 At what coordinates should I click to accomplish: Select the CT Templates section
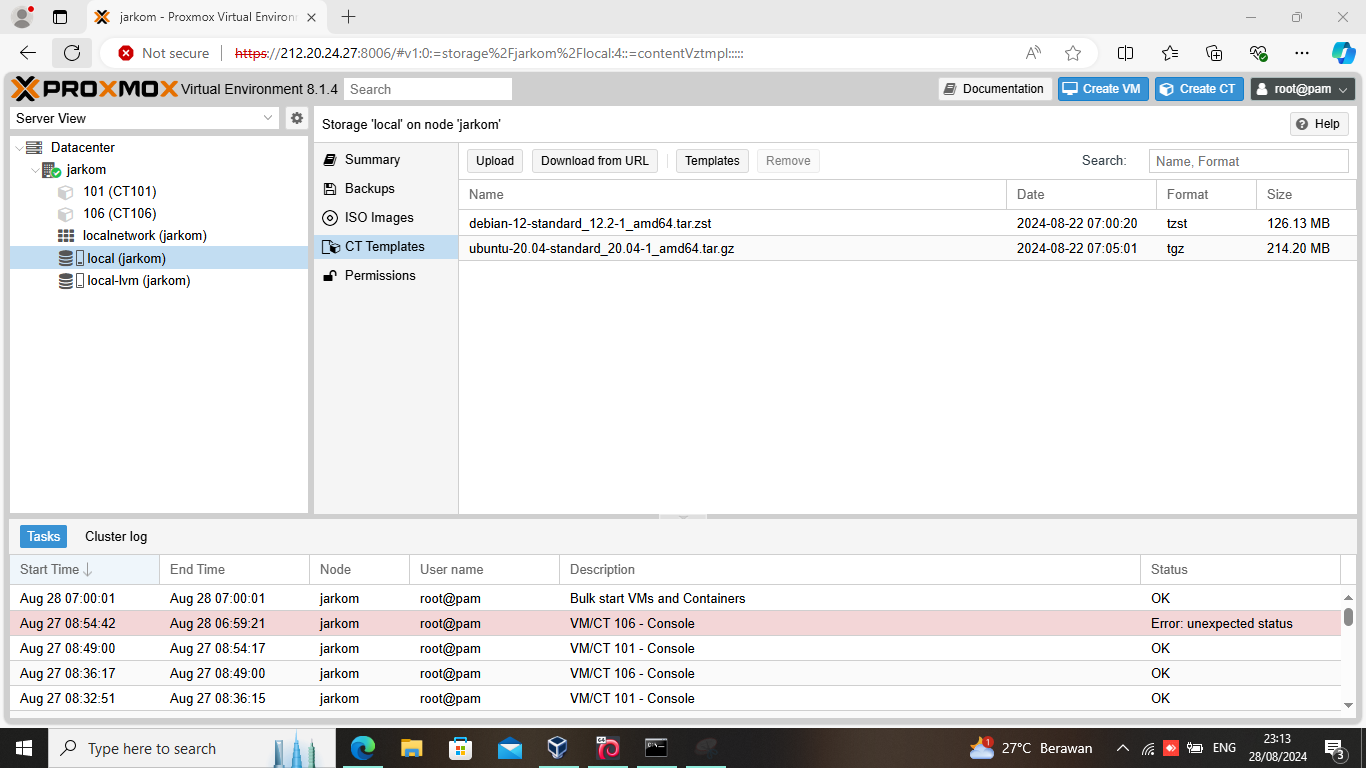[x=385, y=247]
